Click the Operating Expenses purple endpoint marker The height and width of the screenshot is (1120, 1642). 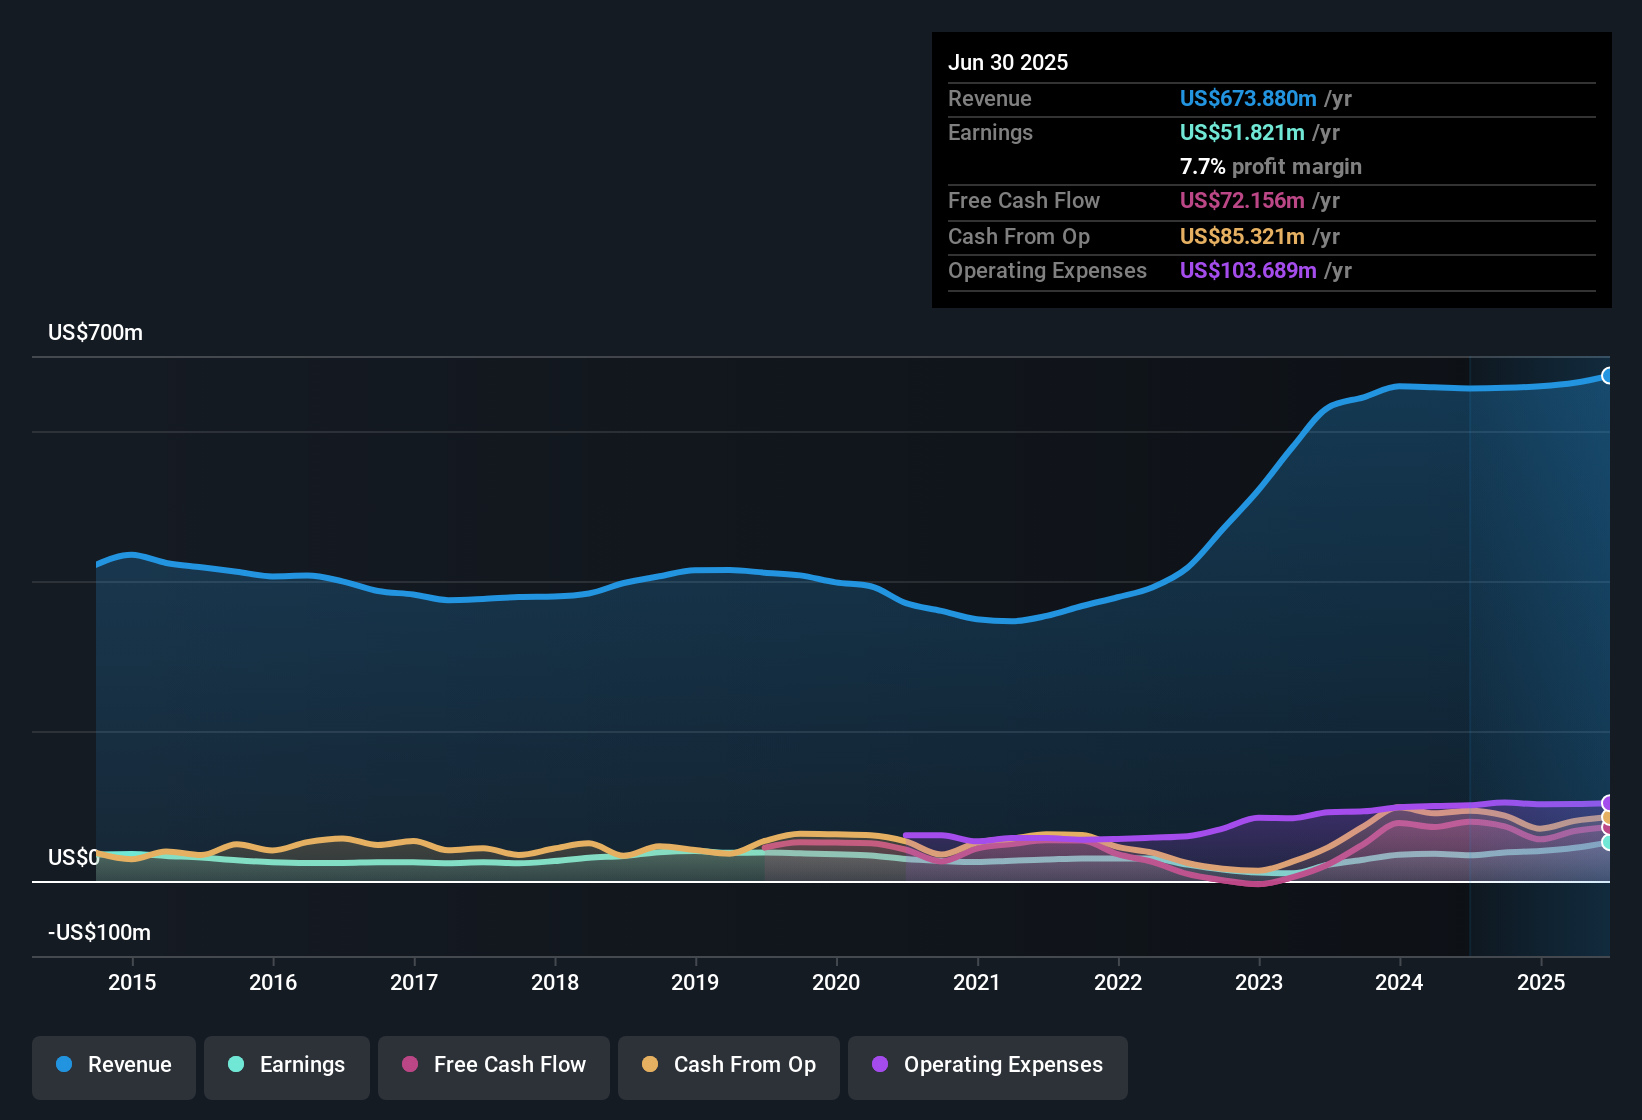[1608, 803]
